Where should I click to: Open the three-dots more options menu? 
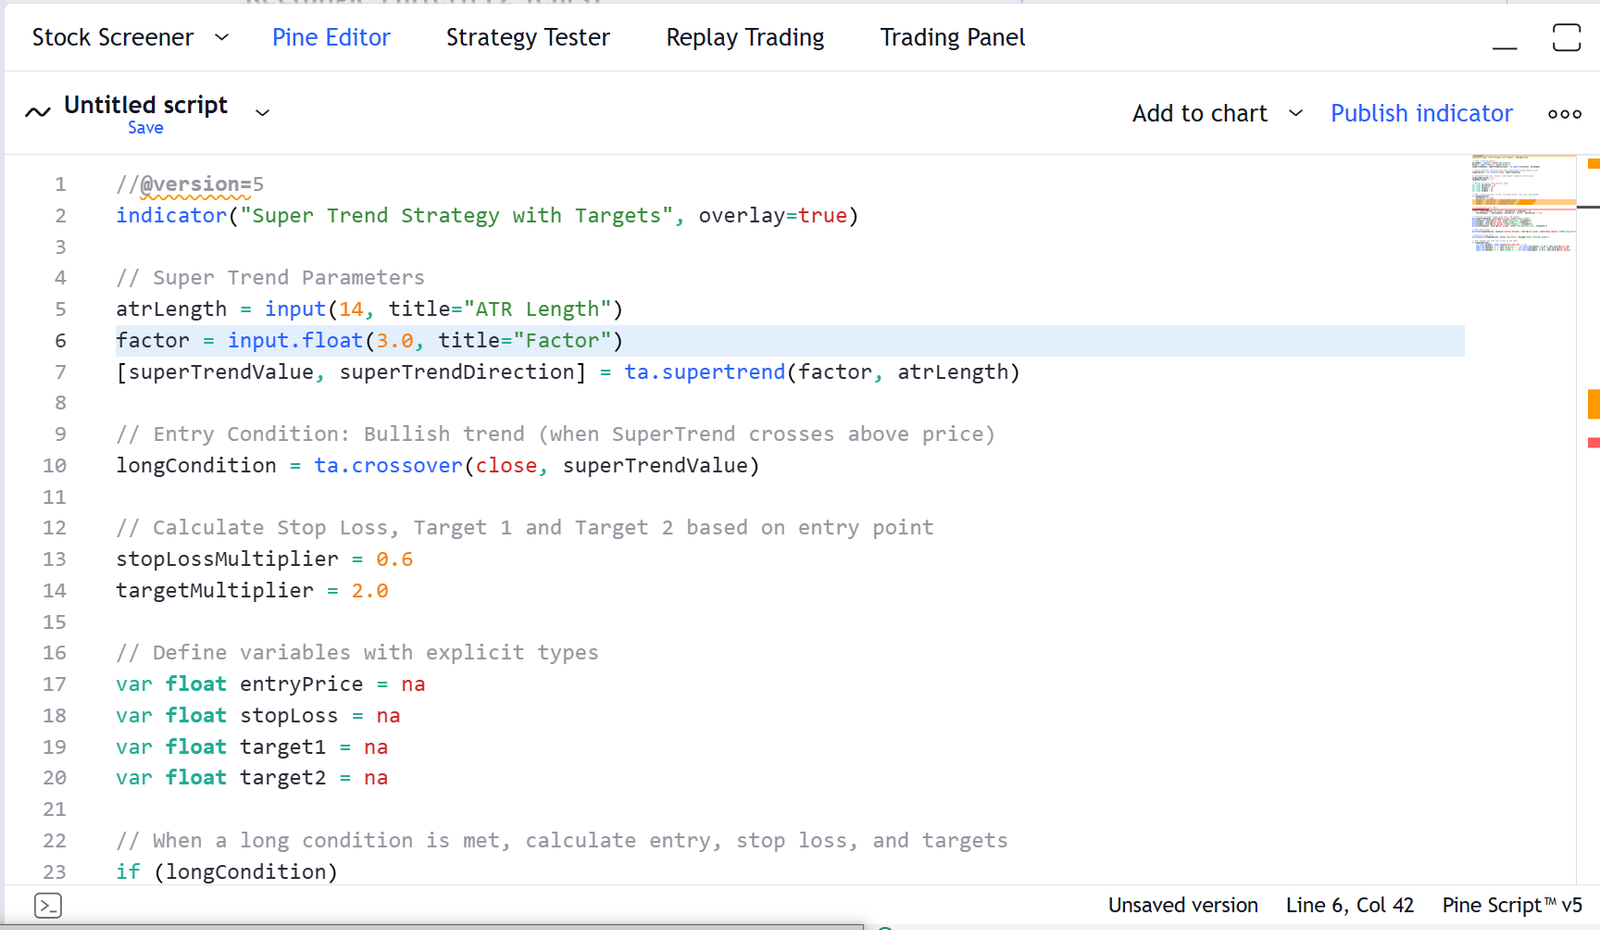pos(1564,114)
